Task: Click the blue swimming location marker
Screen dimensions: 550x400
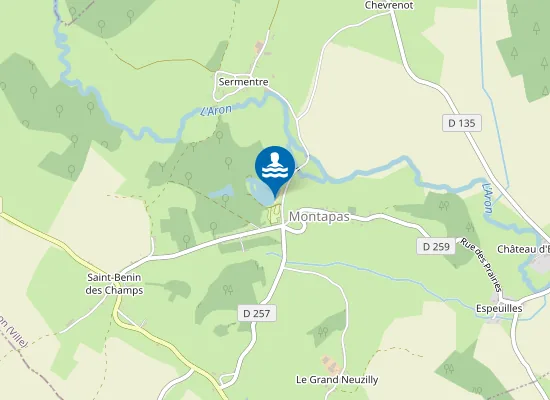Action: (x=275, y=169)
